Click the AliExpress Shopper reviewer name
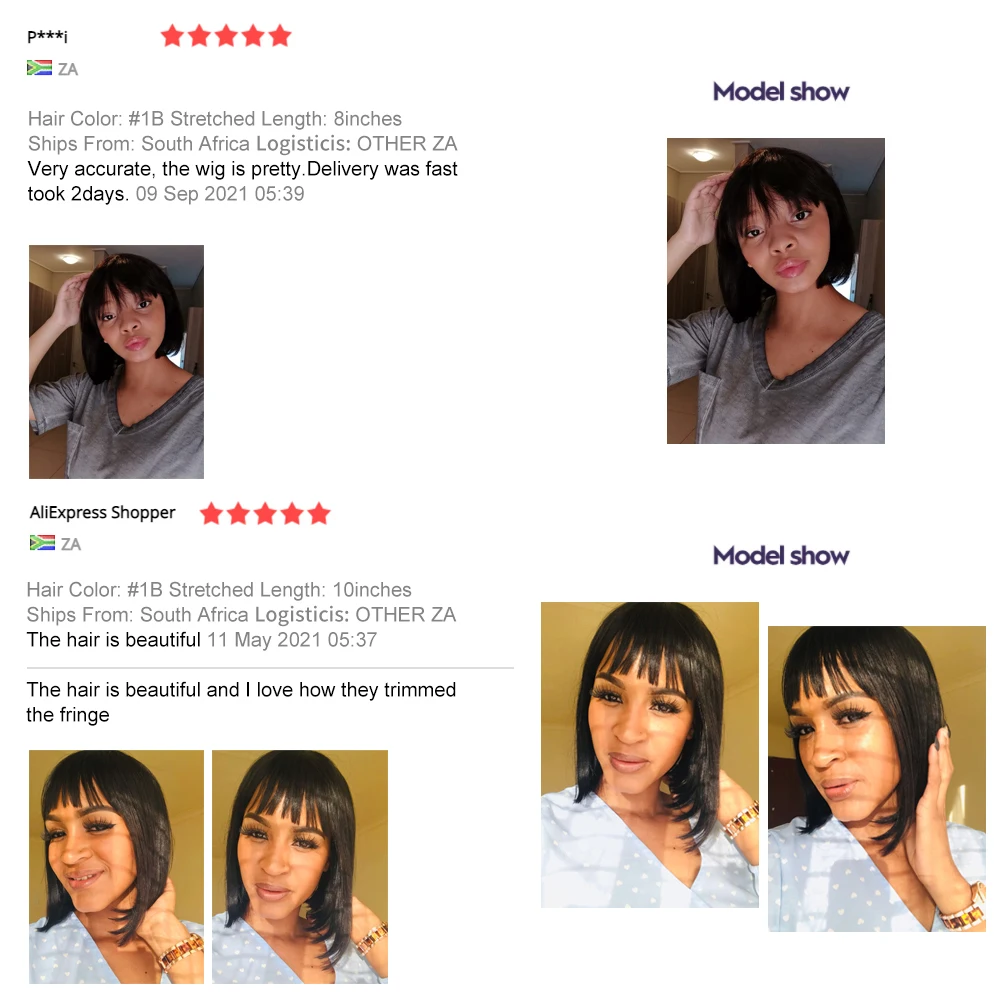 point(102,513)
